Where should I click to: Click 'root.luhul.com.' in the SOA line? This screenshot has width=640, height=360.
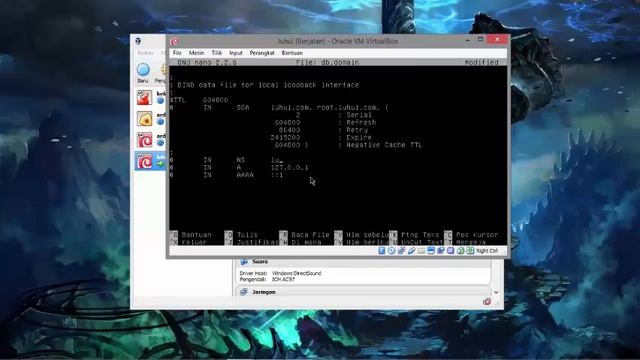[348, 108]
